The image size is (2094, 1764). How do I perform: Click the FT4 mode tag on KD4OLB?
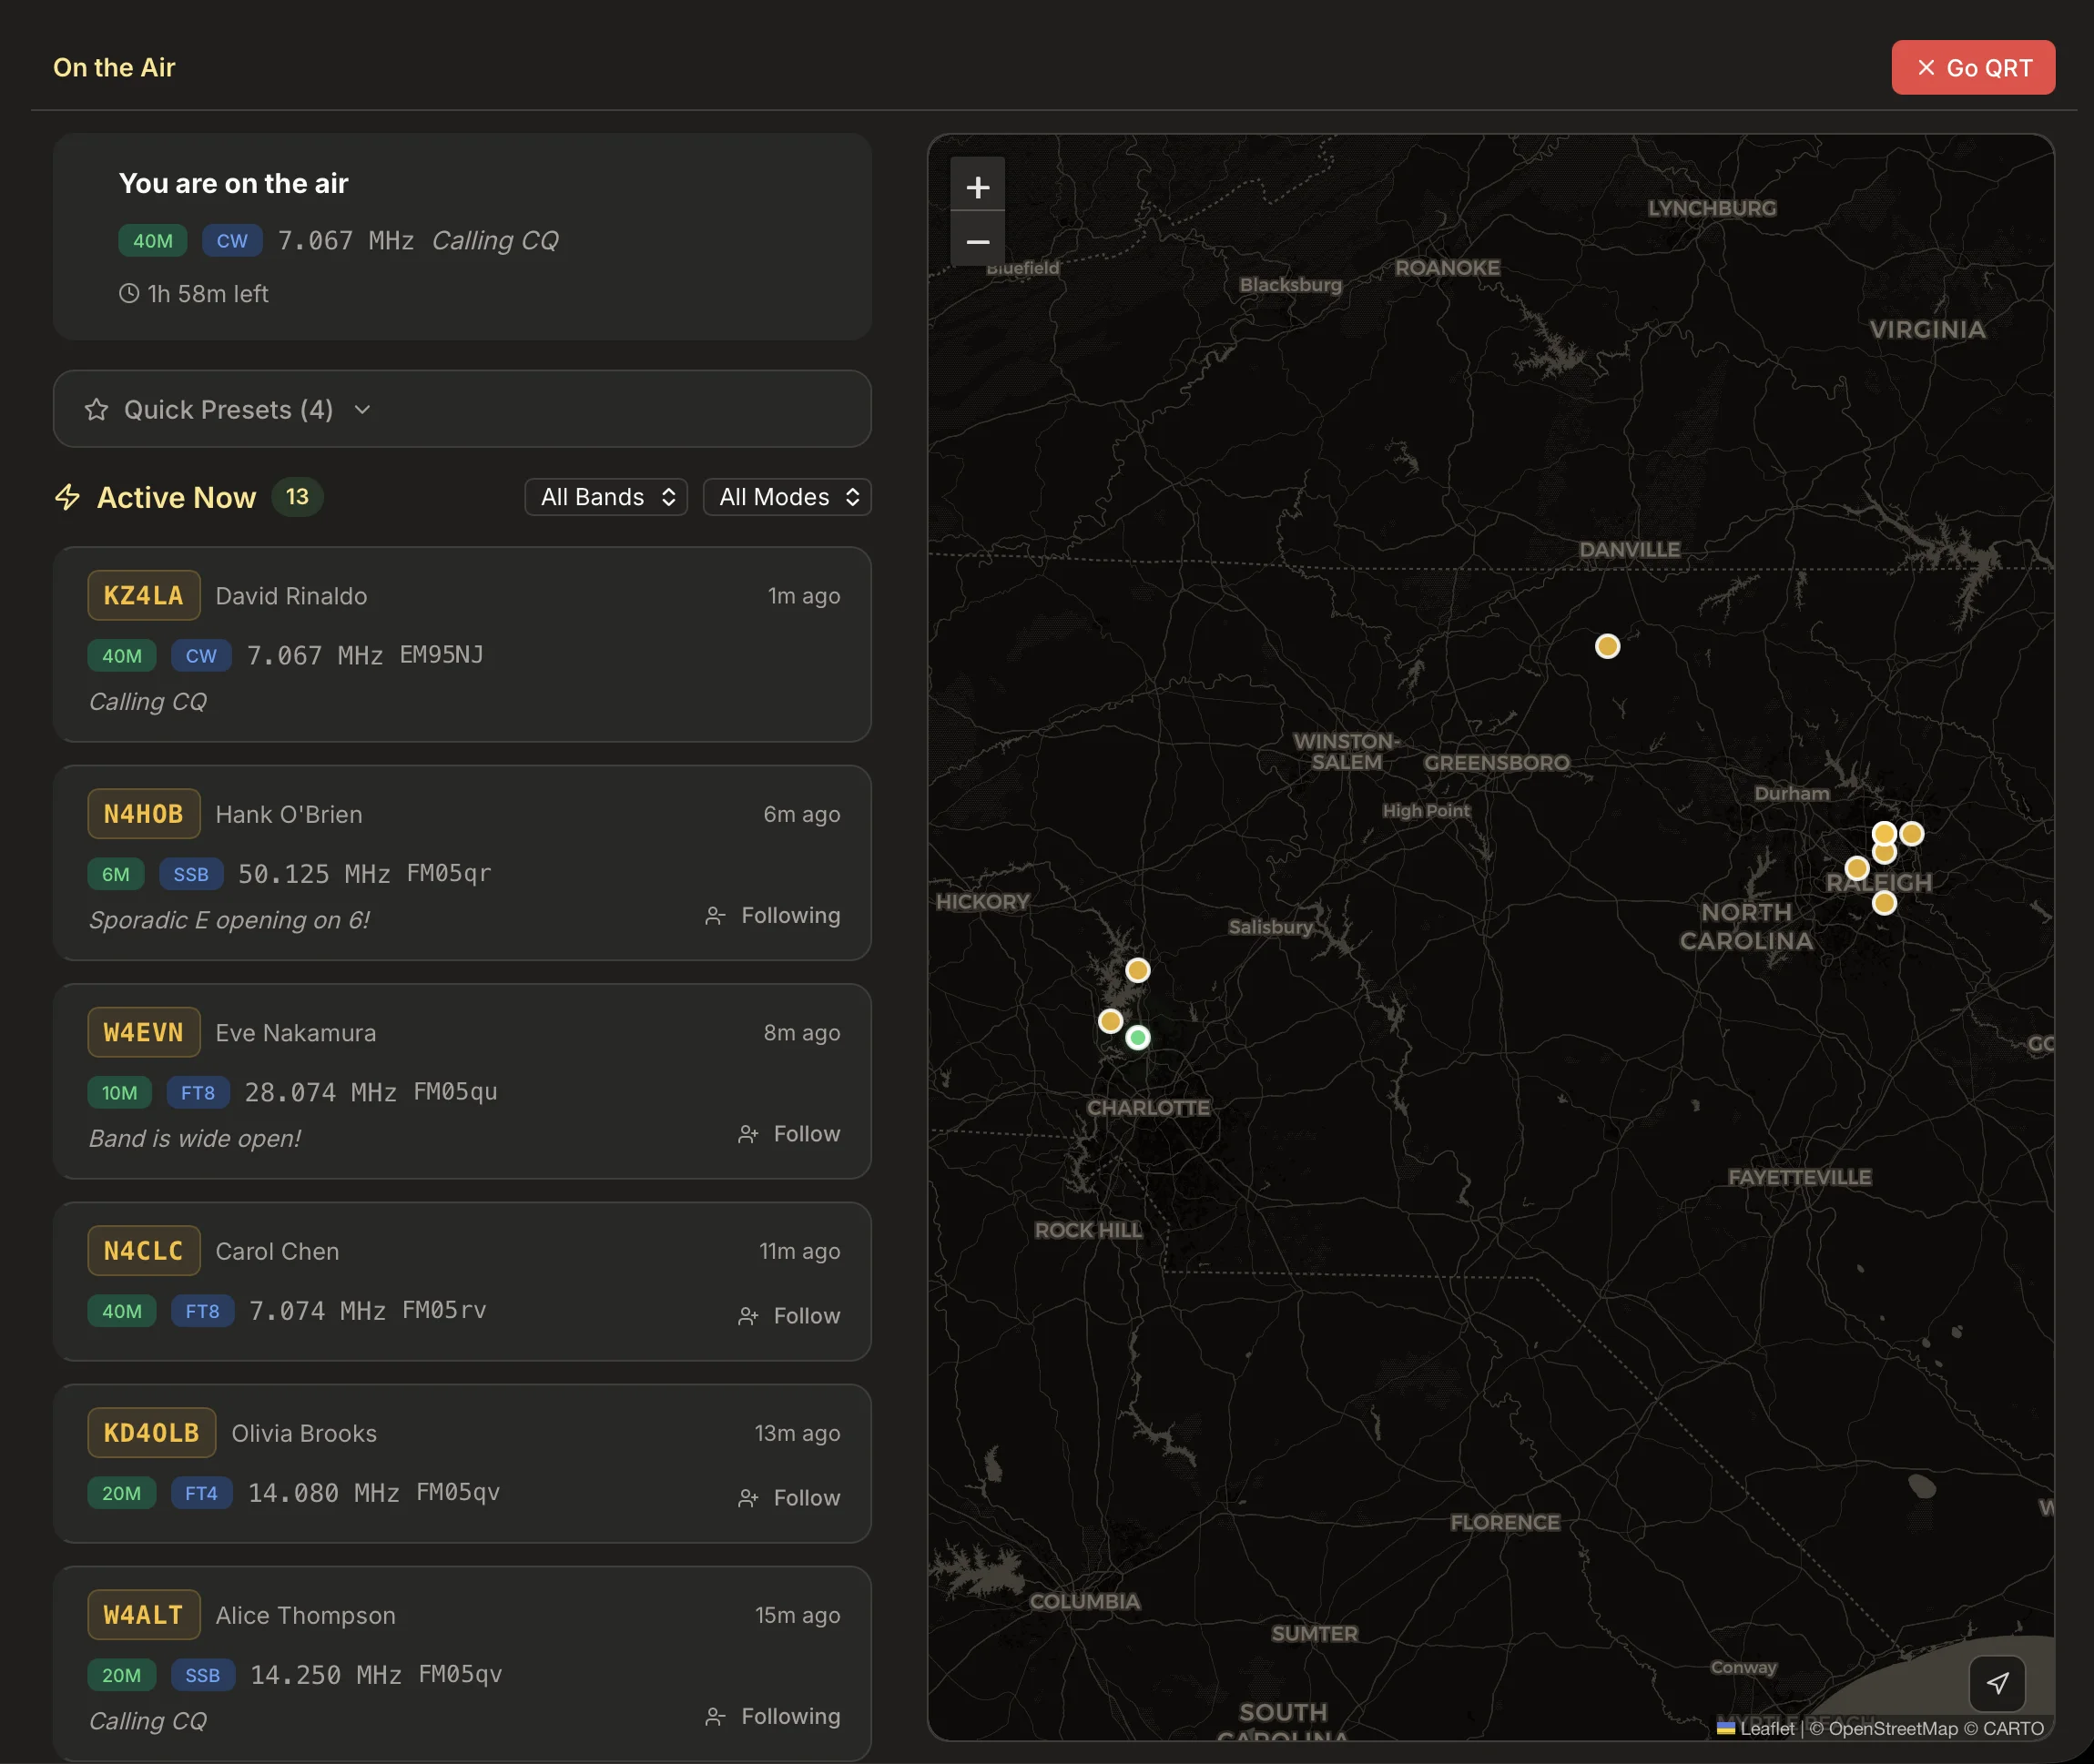201,1492
